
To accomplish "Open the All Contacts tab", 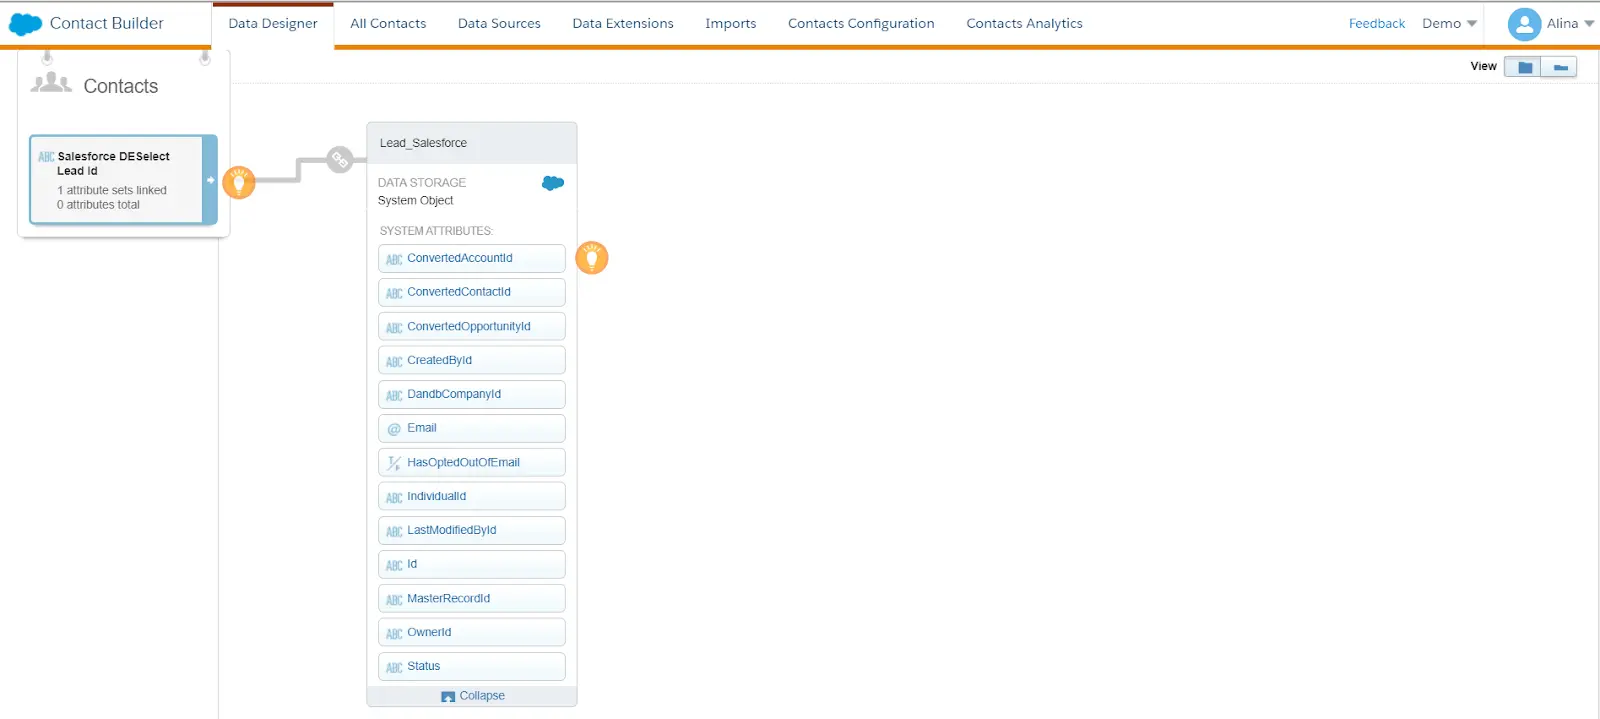I will 388,24.
